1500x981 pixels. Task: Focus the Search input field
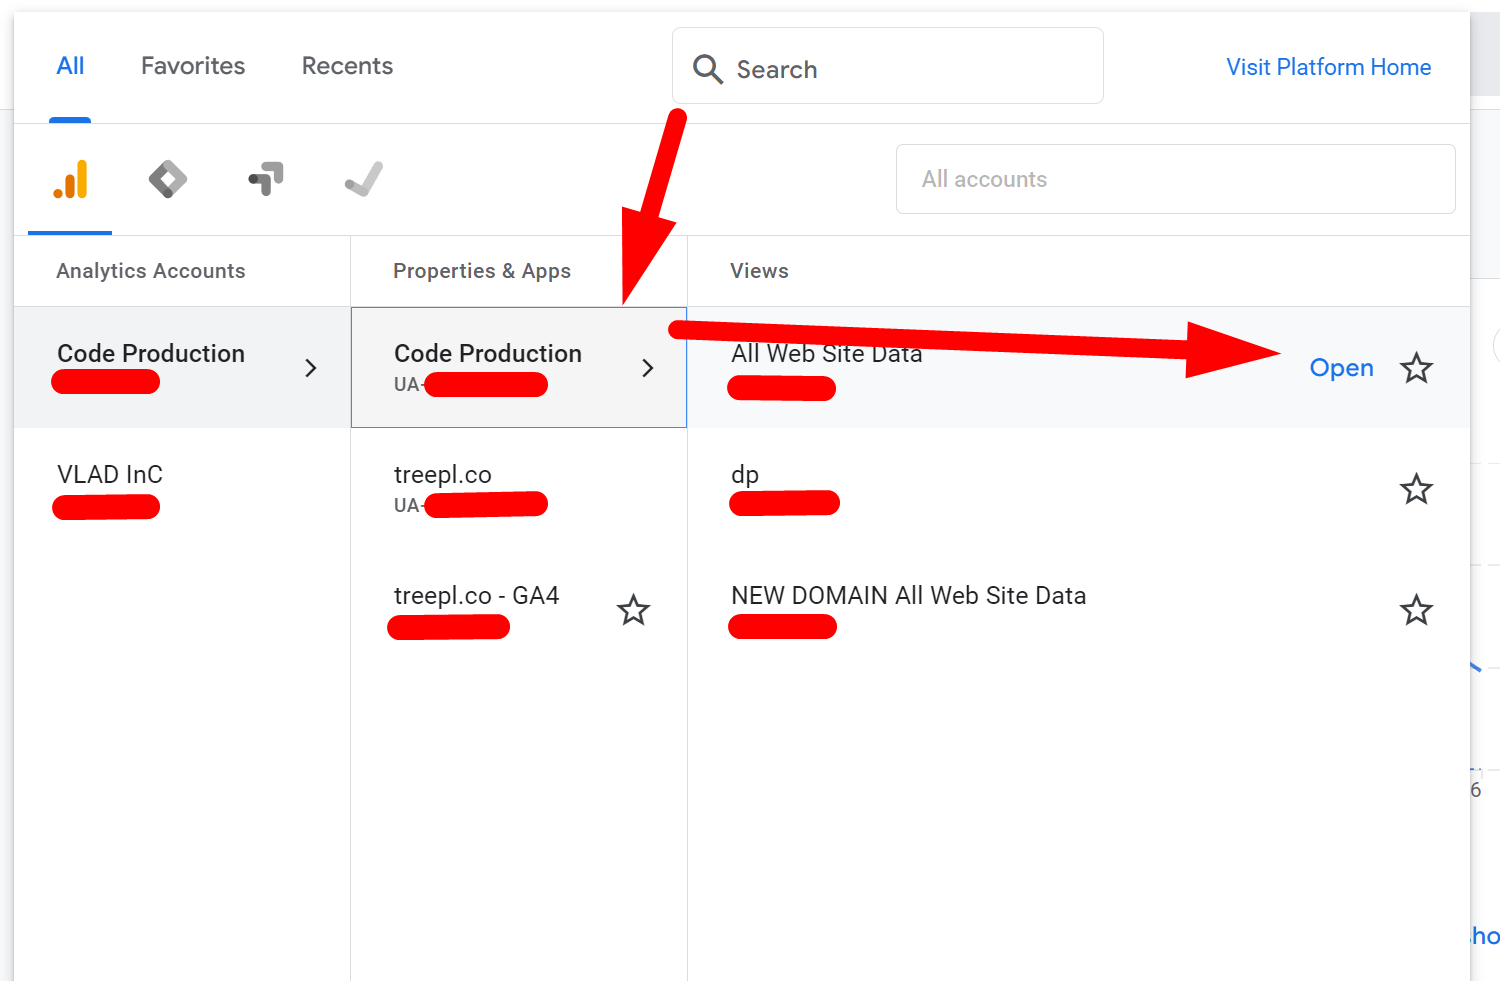tap(888, 66)
